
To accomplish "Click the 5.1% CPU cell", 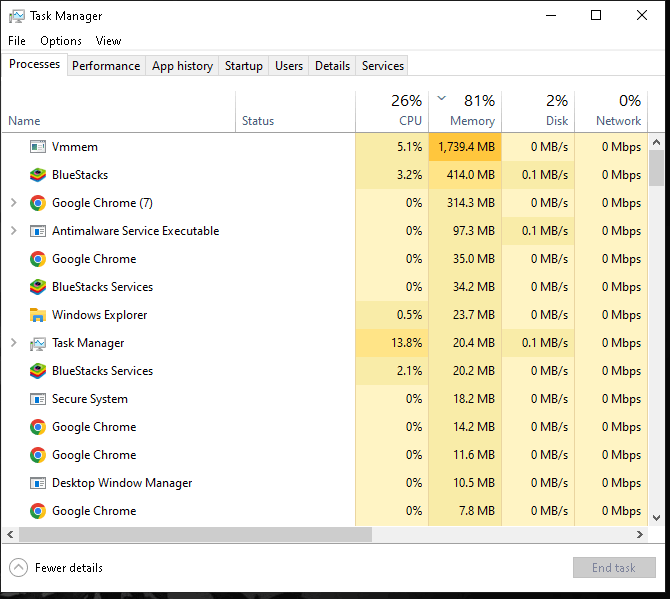I will [x=392, y=147].
